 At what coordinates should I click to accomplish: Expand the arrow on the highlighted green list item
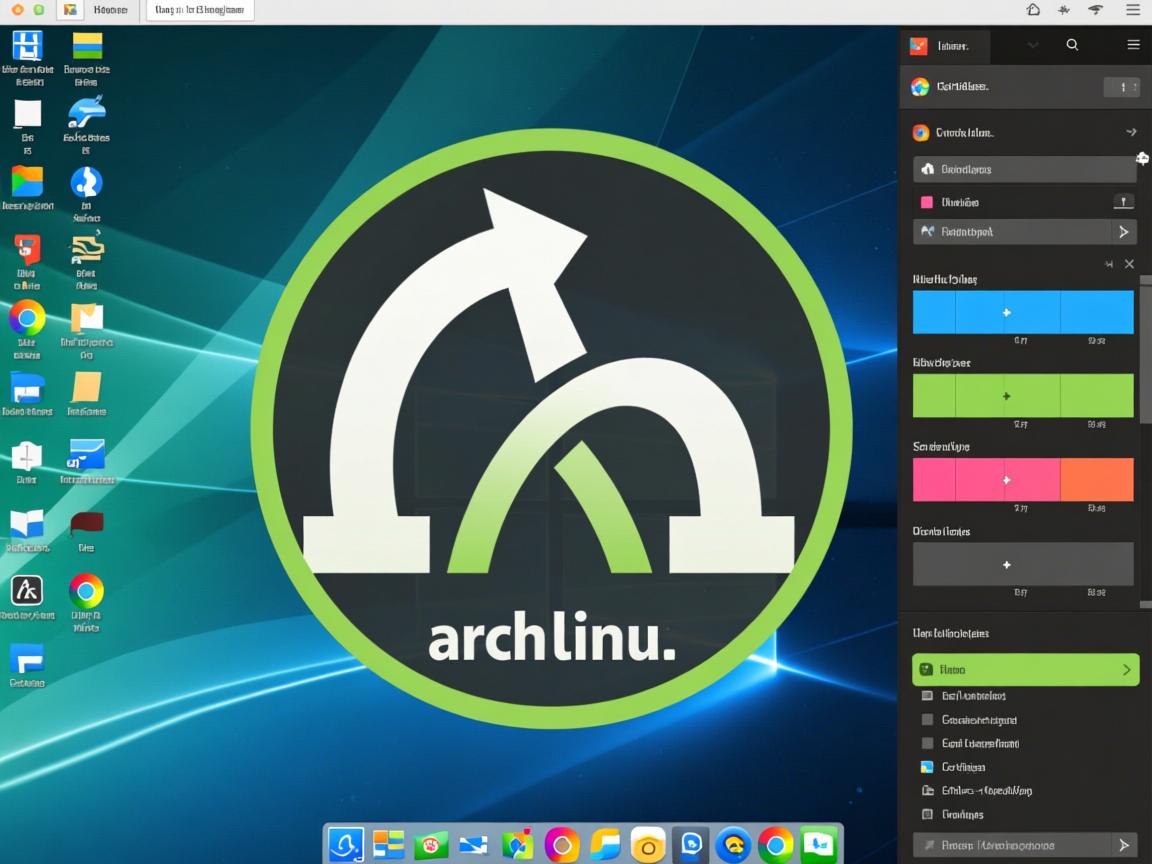pos(1126,669)
